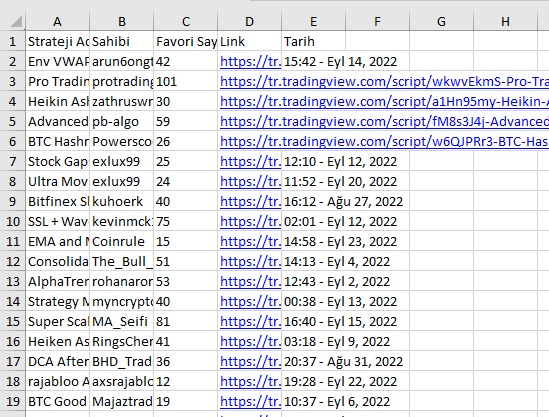
Task: Select cell '20:37 - Ağu 31, 2022'
Action: [343, 361]
